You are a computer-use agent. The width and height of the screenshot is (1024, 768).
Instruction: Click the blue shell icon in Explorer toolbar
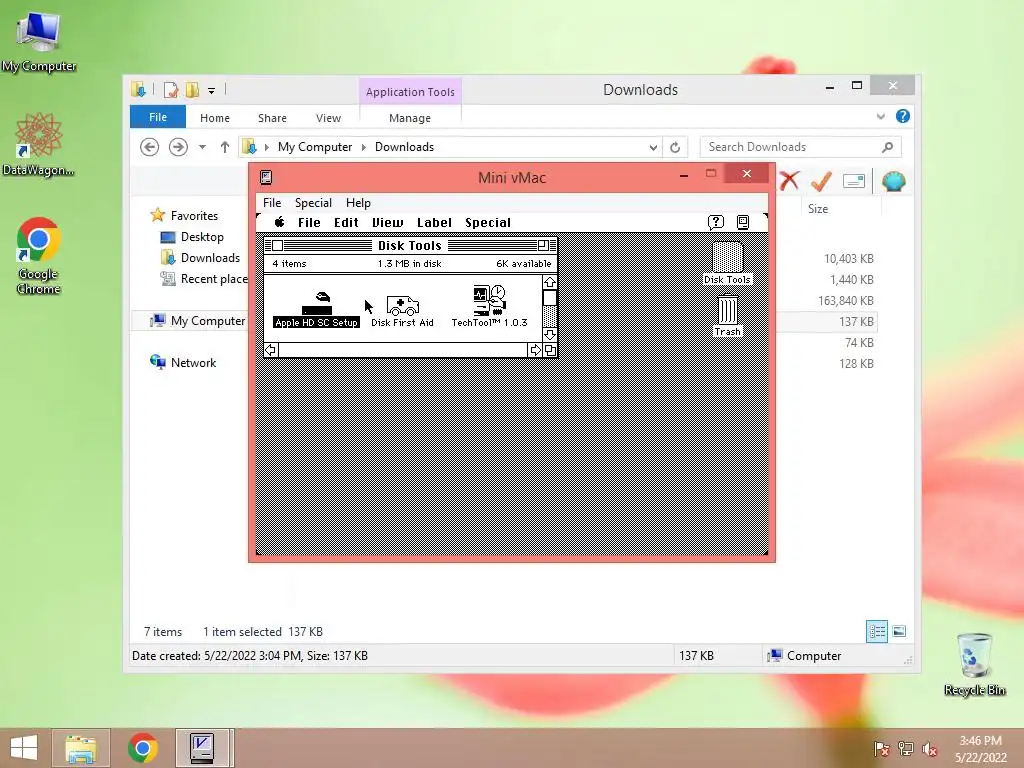pos(893,181)
